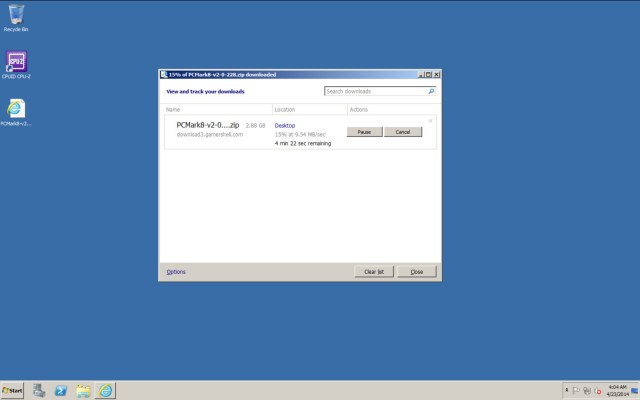This screenshot has width=640, height=400.
Task: Click the magnifier icon in Search downloads
Action: [x=431, y=91]
